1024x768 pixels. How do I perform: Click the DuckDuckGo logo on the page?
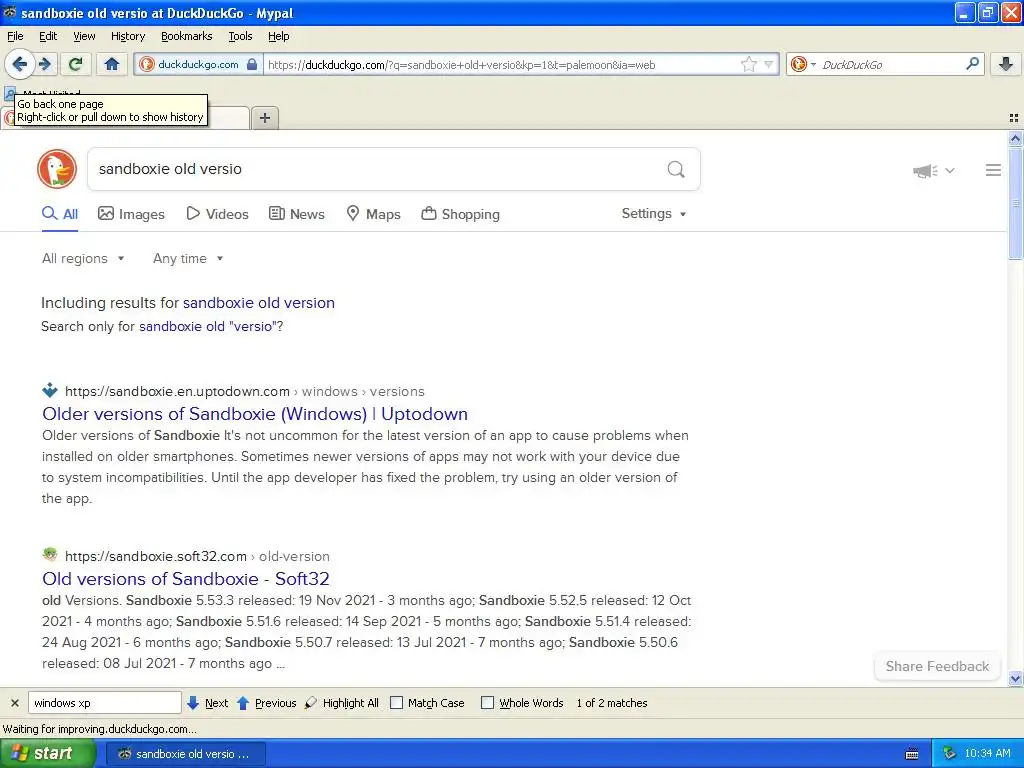pos(57,169)
